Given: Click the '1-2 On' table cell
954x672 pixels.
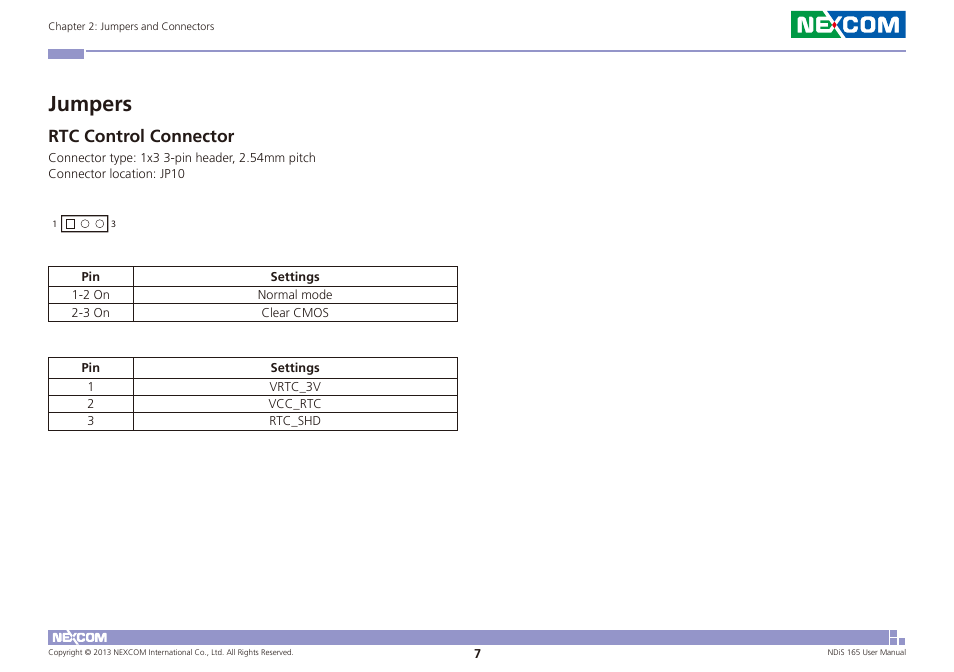Looking at the screenshot, I should click(x=91, y=295).
